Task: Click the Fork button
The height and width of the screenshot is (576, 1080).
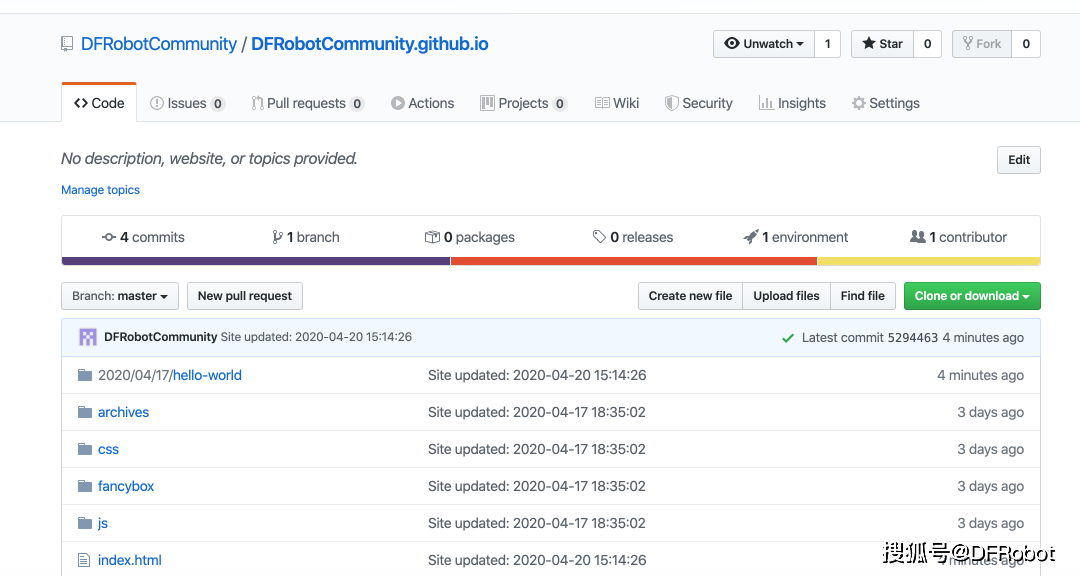Action: coord(982,44)
